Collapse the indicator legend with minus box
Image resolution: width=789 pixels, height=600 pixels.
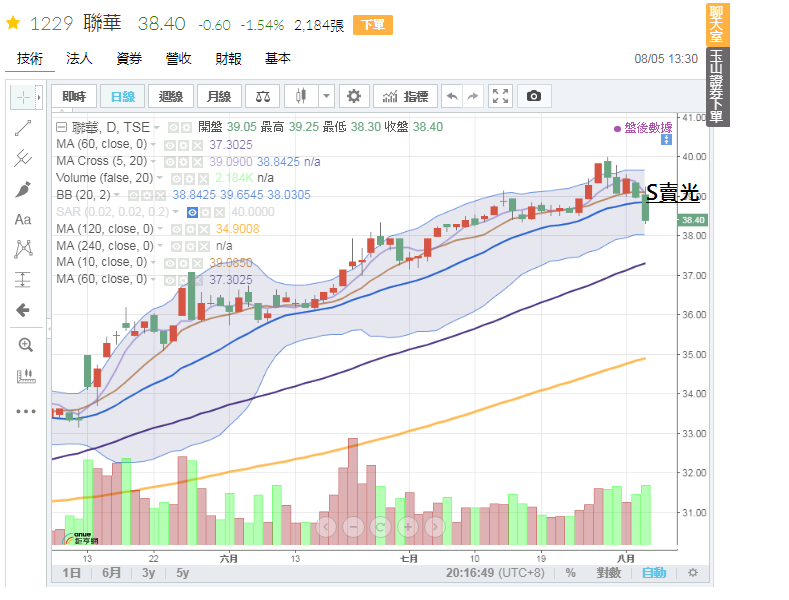click(x=61, y=127)
